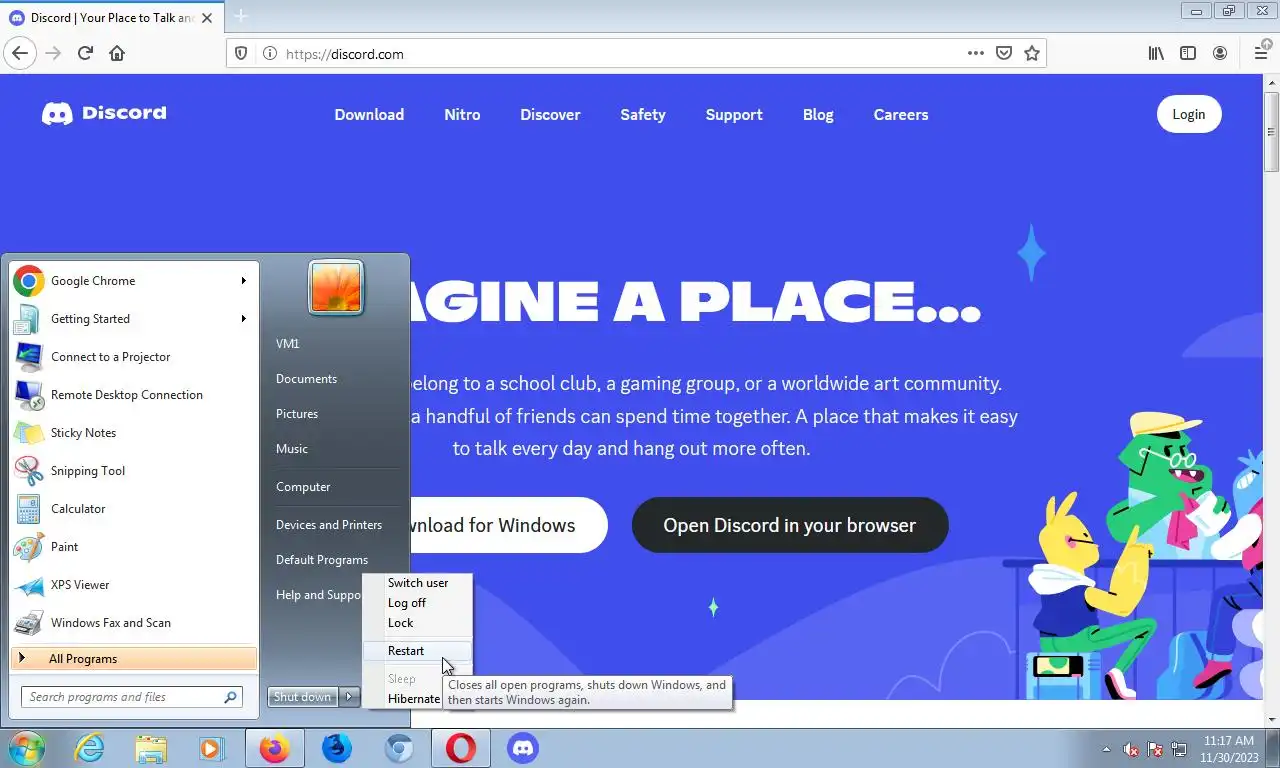Open the tracking protection shield icon

point(241,54)
